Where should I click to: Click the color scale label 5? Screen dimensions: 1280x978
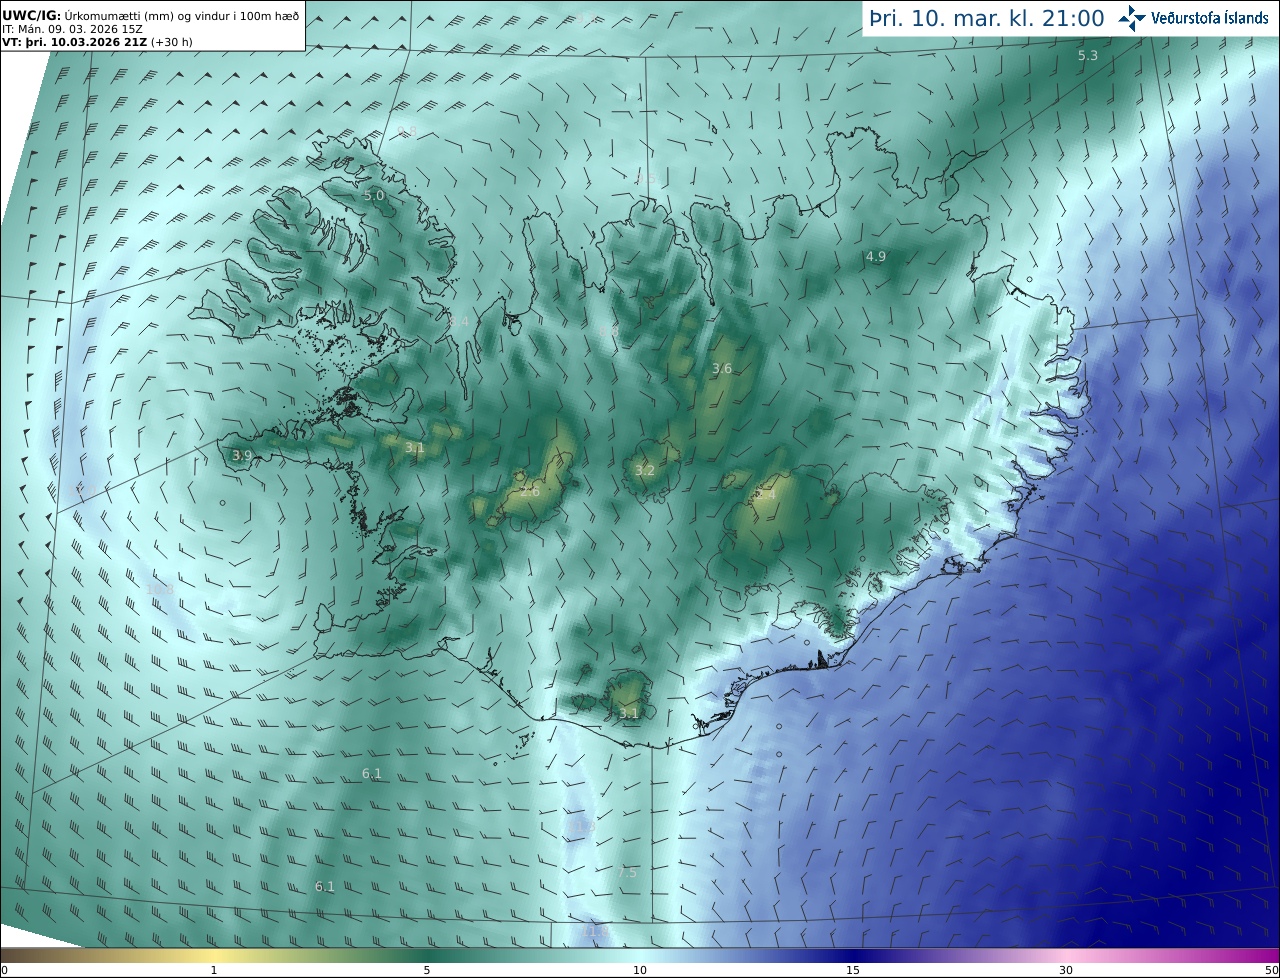pyautogui.click(x=427, y=970)
